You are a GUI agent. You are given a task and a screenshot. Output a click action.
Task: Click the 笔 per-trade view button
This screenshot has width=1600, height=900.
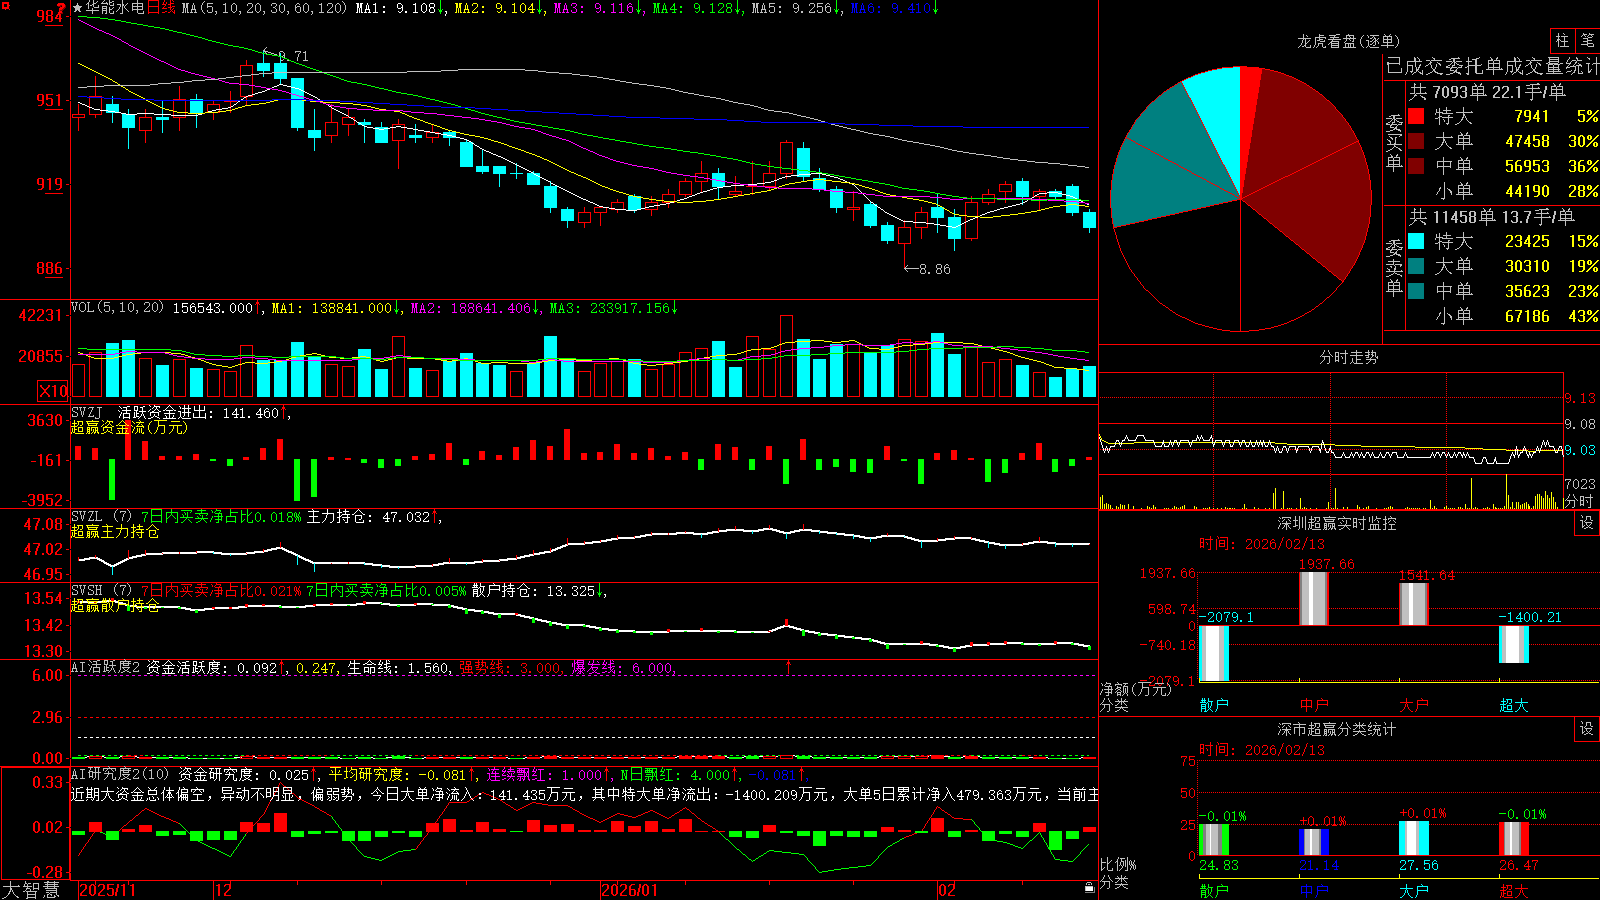[x=1587, y=40]
